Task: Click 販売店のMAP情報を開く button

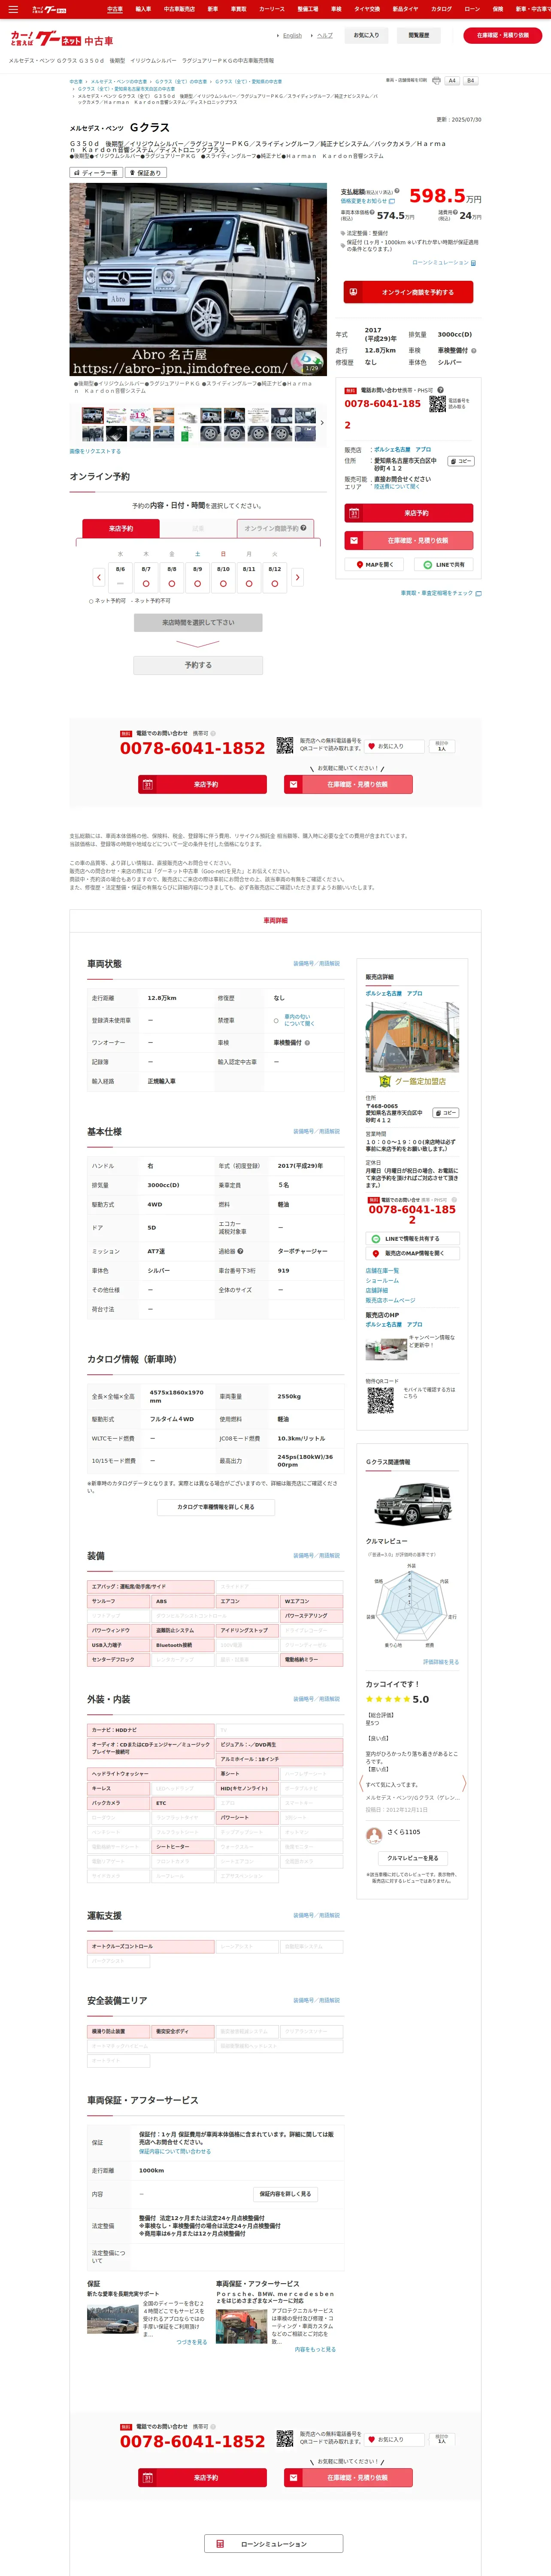Action: 412,1253
